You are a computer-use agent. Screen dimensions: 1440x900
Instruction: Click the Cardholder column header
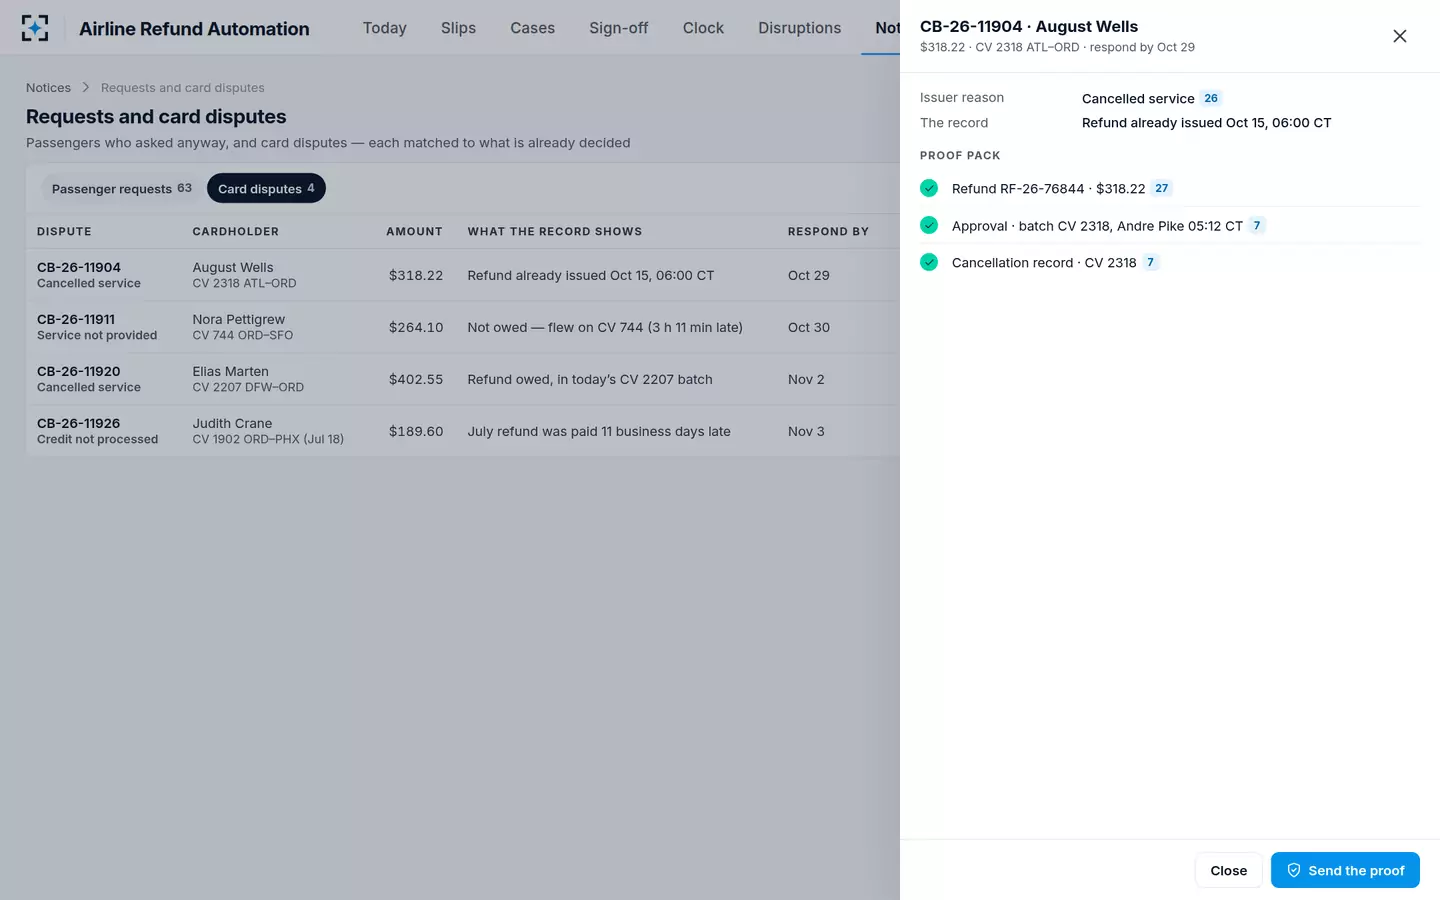coord(236,231)
